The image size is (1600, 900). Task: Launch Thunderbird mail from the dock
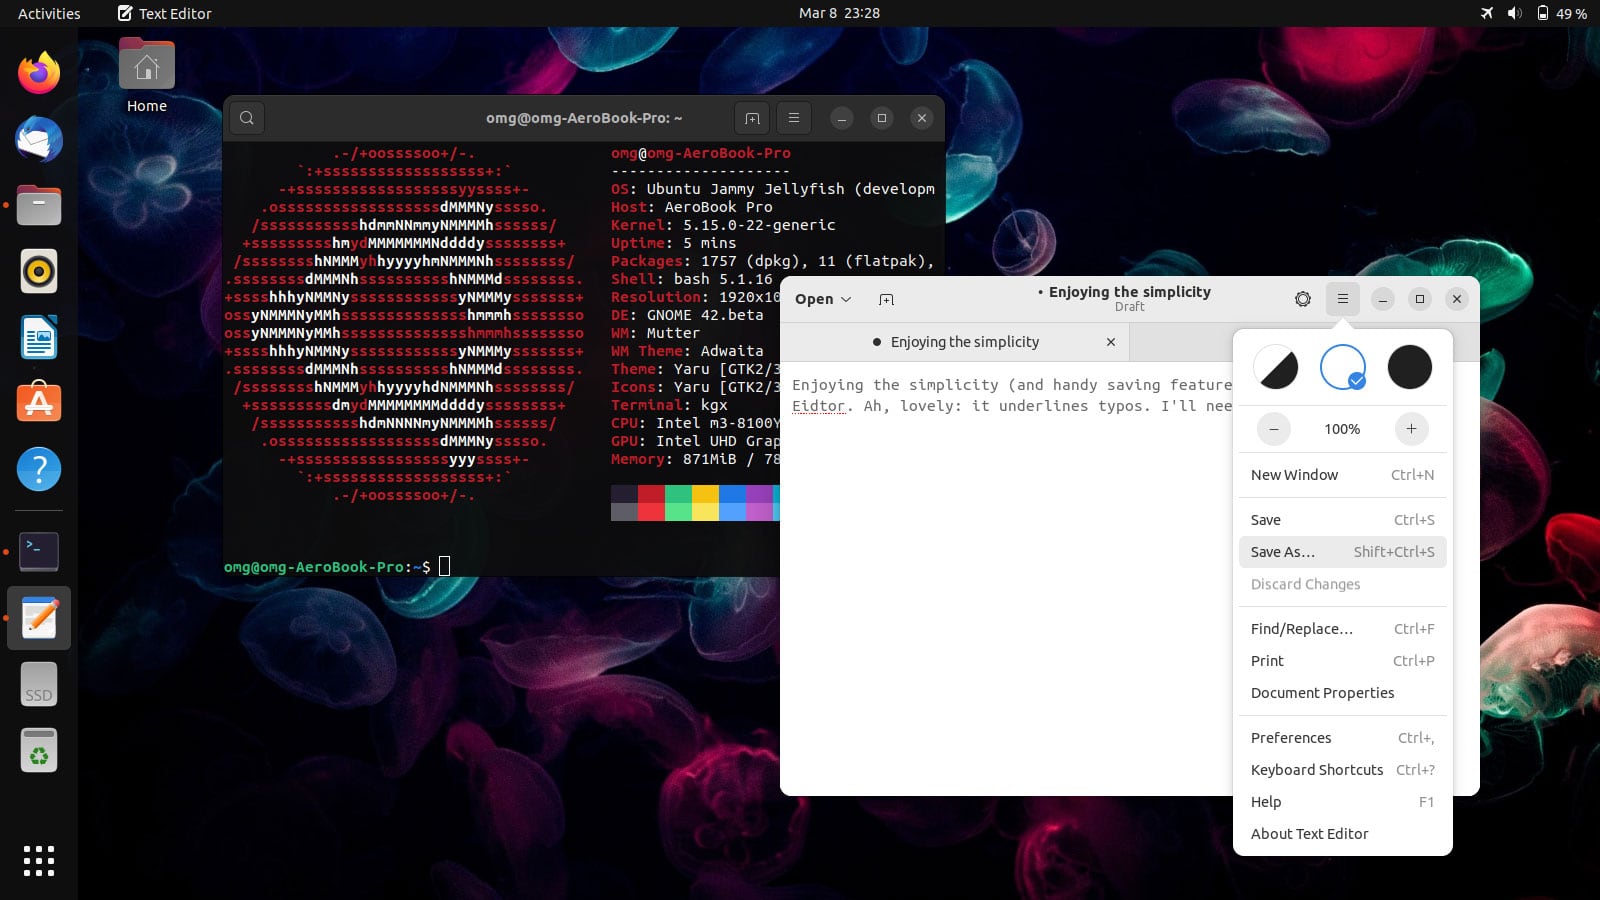click(x=39, y=139)
